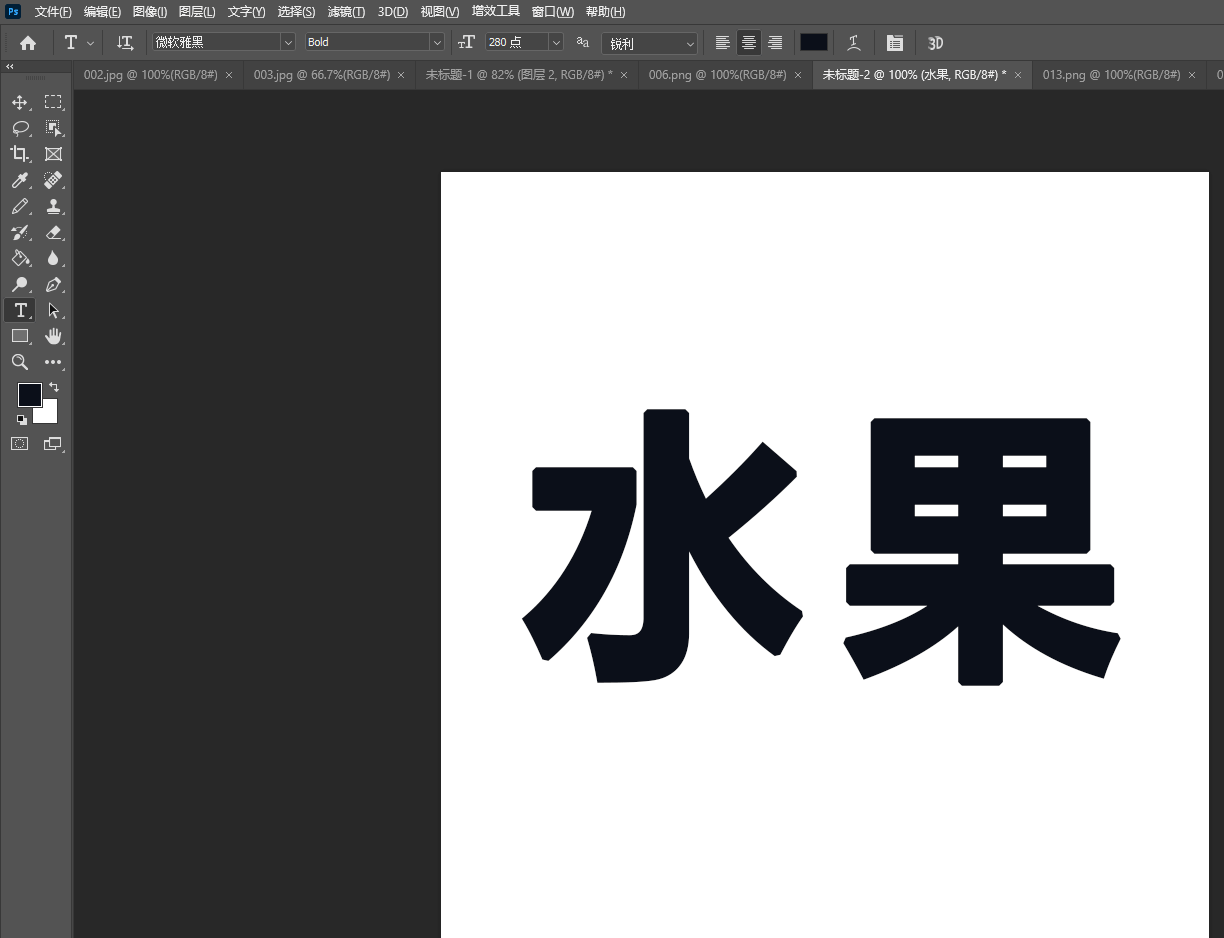The width and height of the screenshot is (1224, 938).
Task: Select the Pen tool
Action: (x=54, y=284)
